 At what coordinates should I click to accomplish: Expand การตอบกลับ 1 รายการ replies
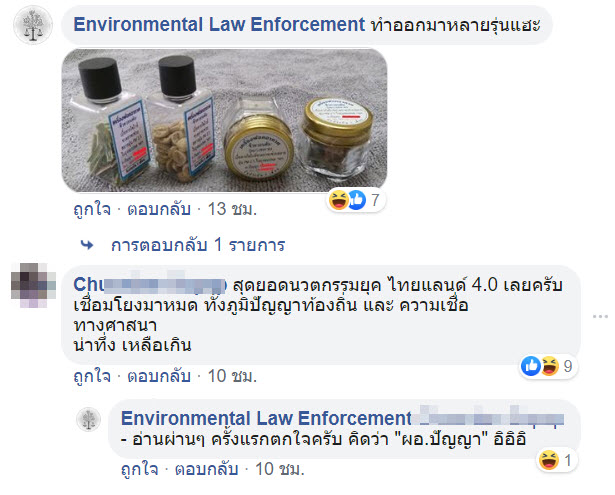[198, 245]
